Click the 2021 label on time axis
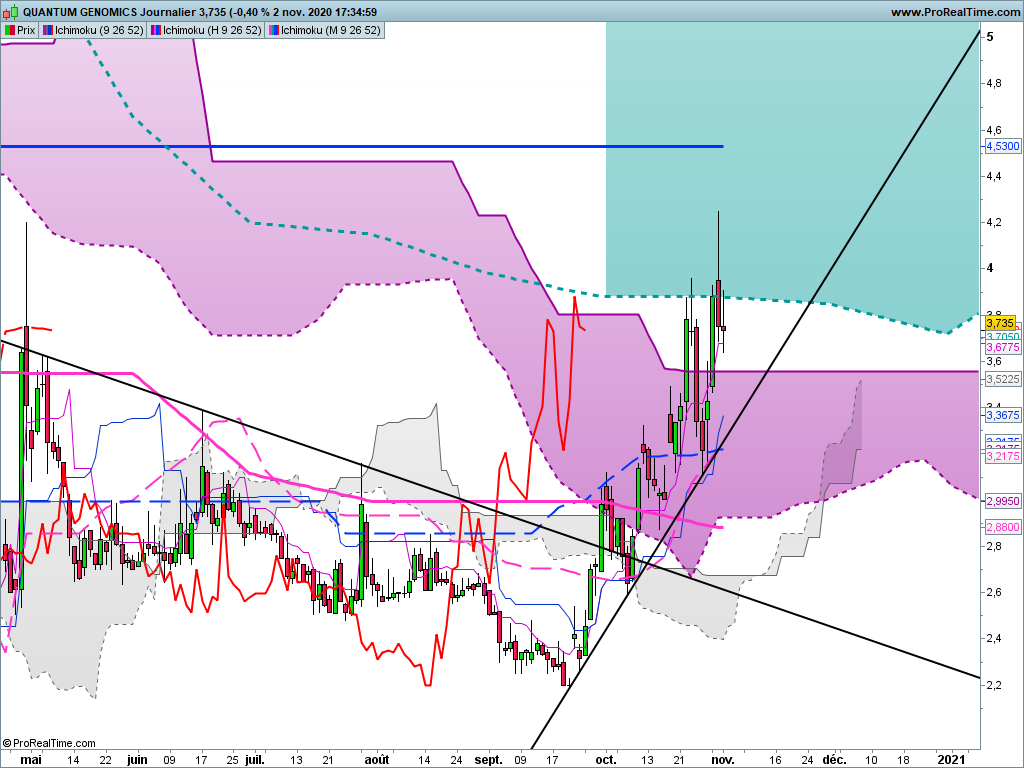 951,760
